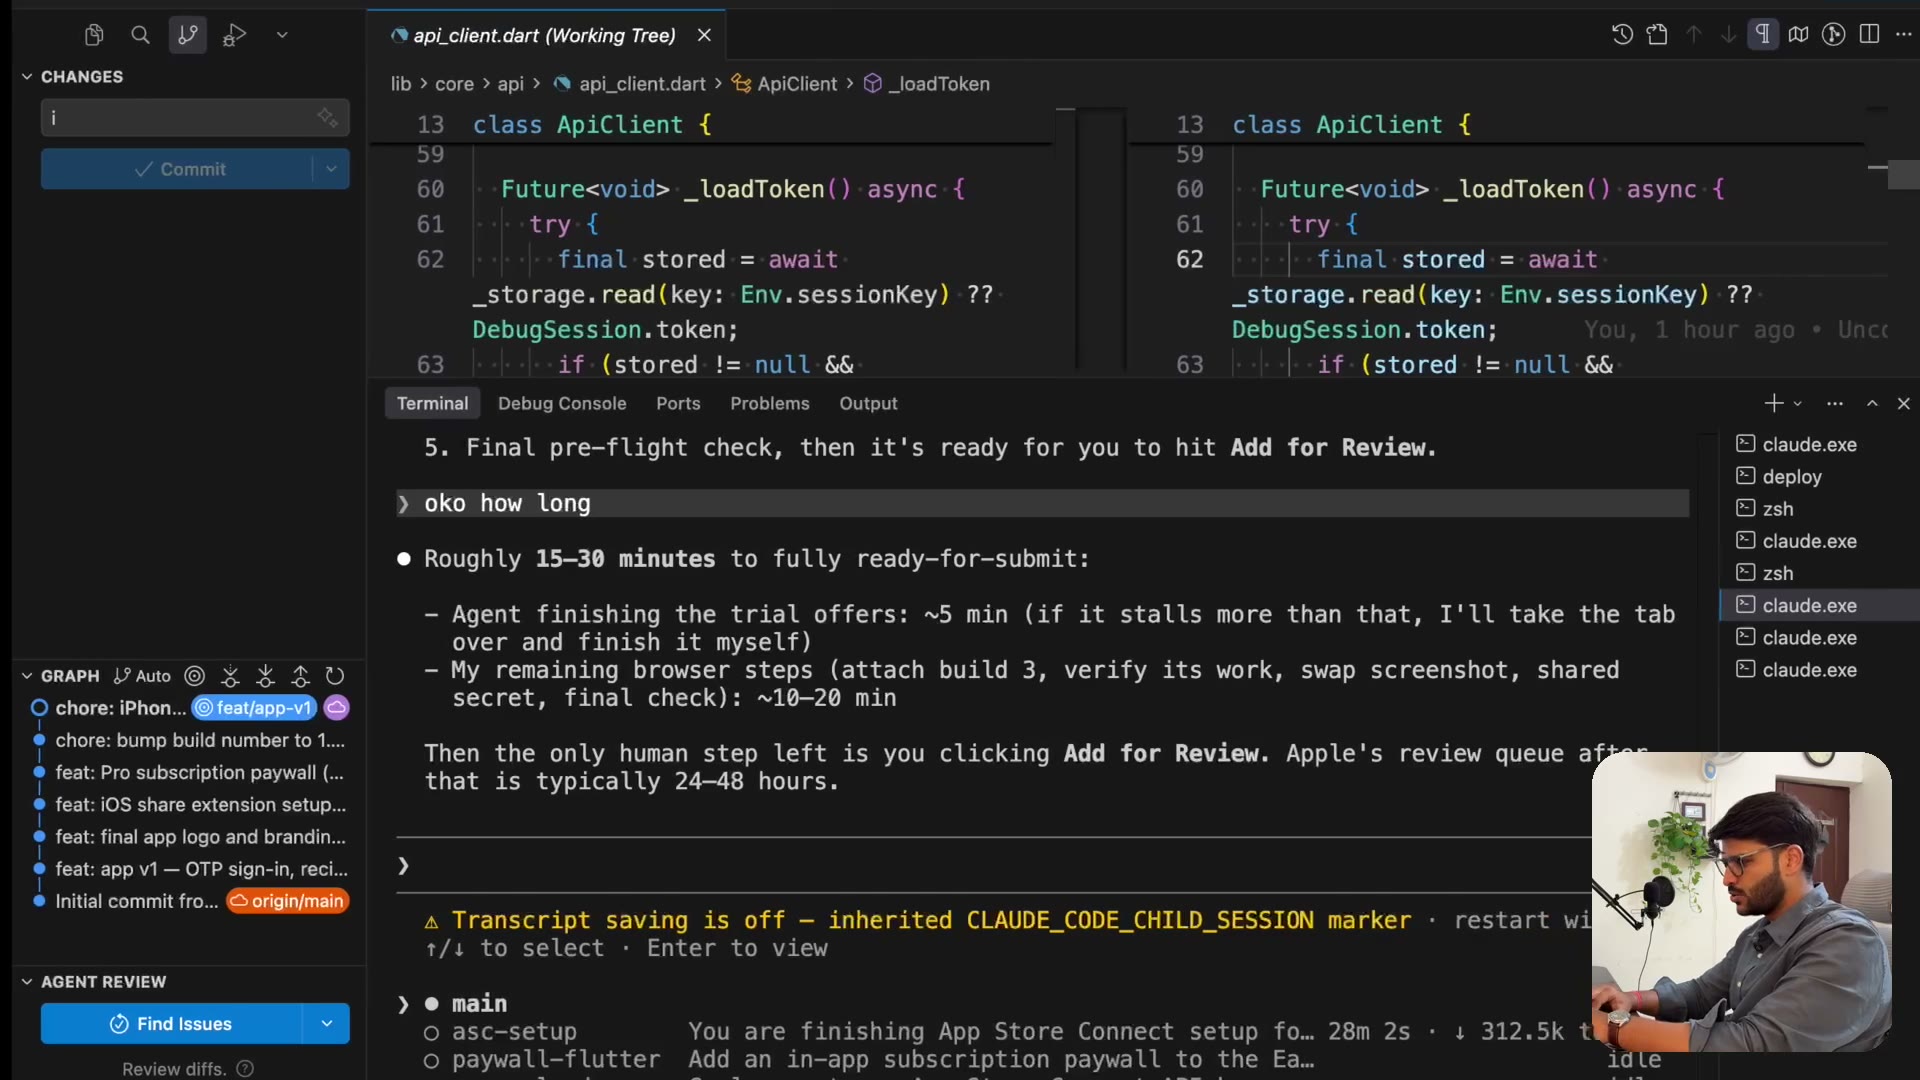Viewport: 1920px width, 1080px height.
Task: Open the new terminal launch profile dropdown
Action: click(1798, 404)
